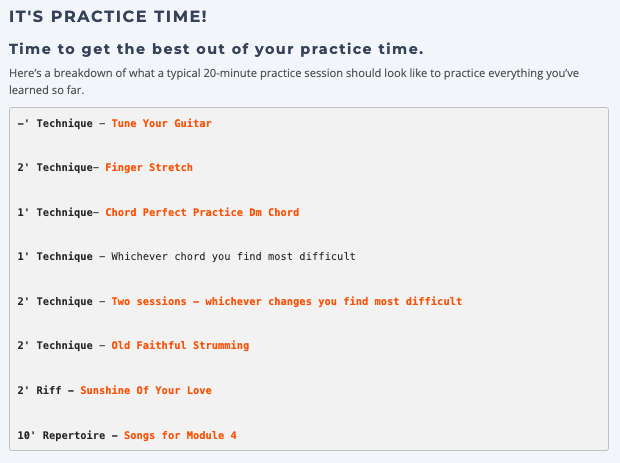Click the 'Time to get the best' subheading
The image size is (620, 463).
[x=216, y=49]
